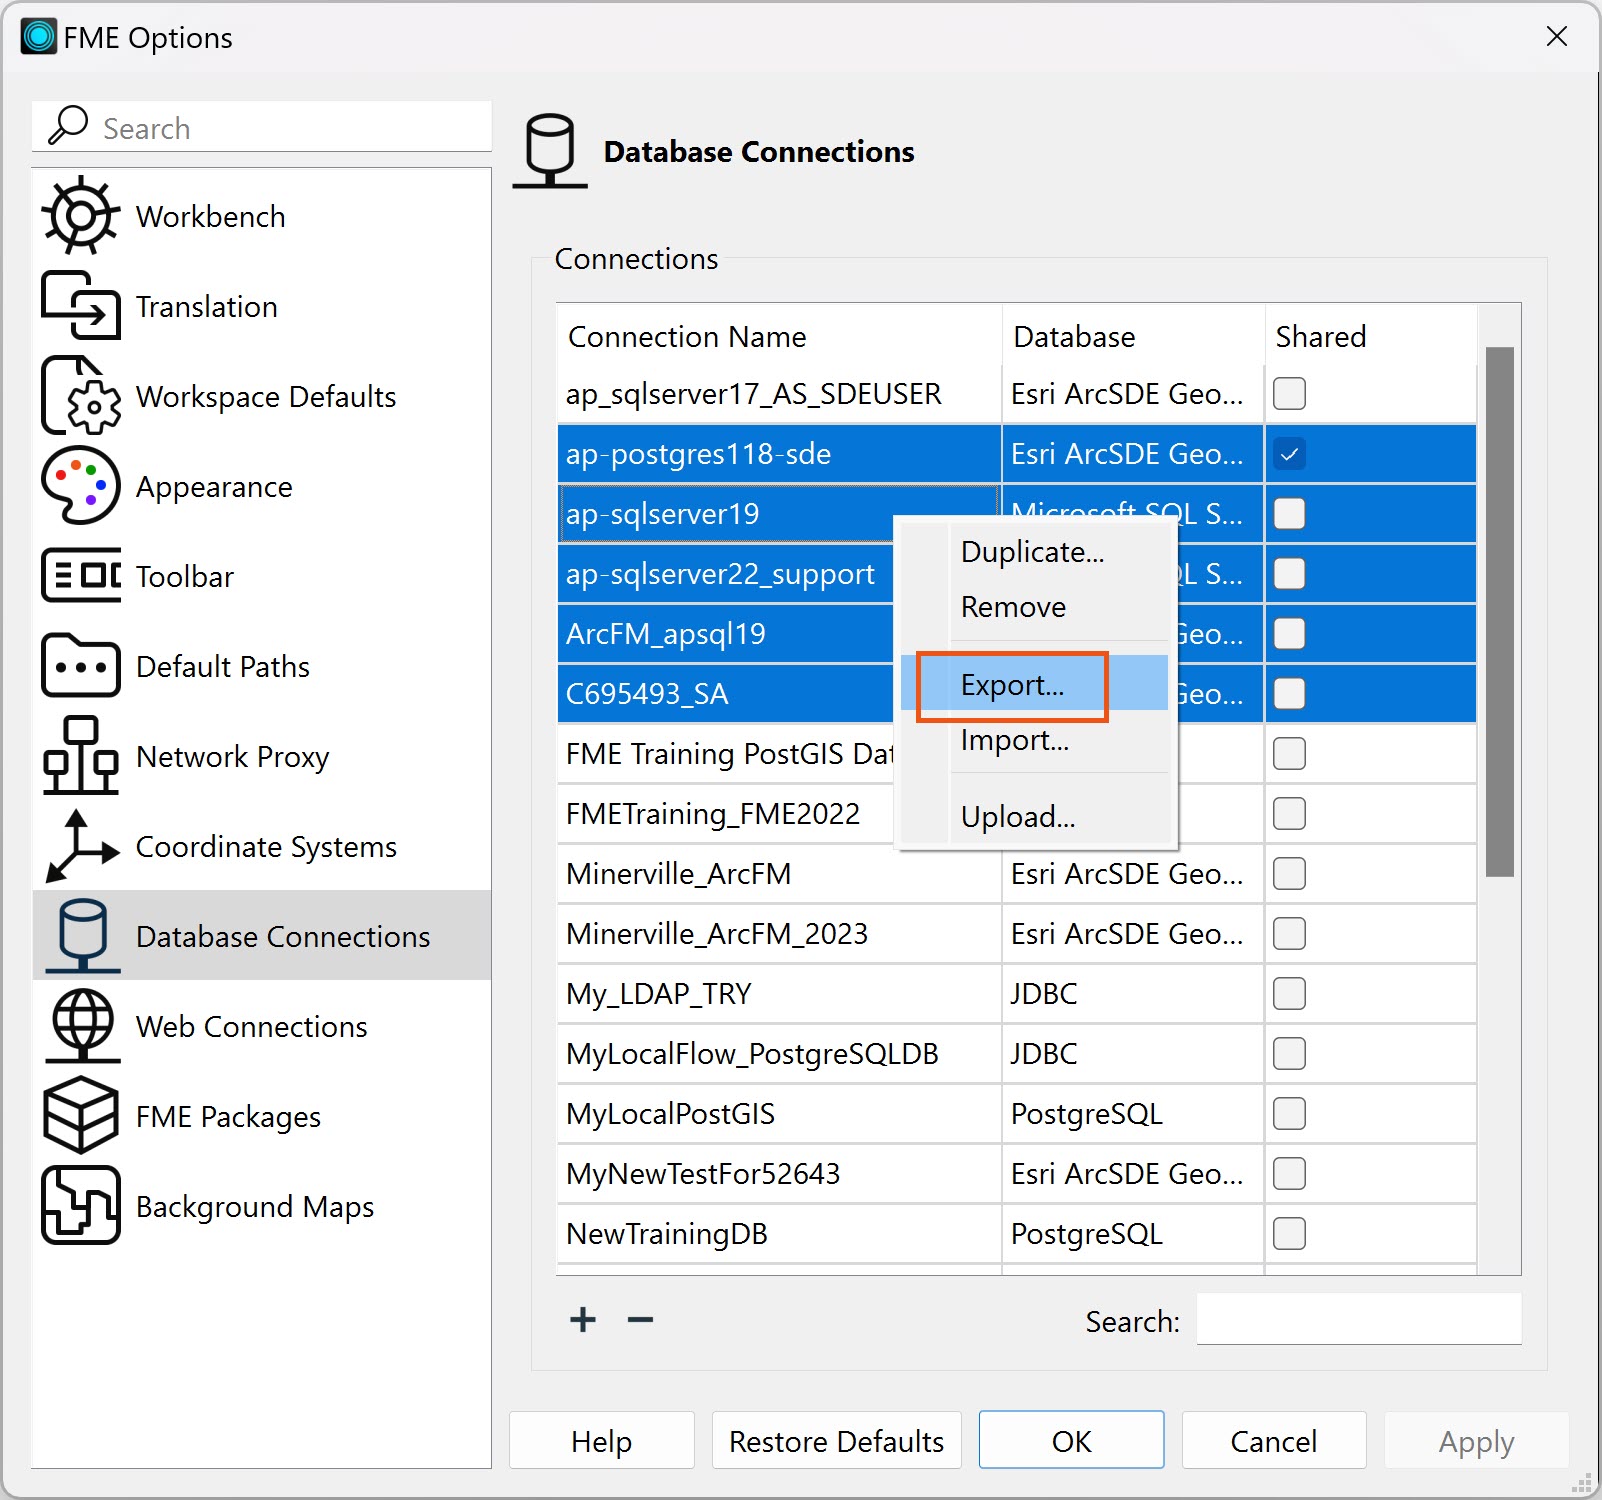
Task: Select the ap-sqlserver22_support connection name
Action: click(720, 574)
